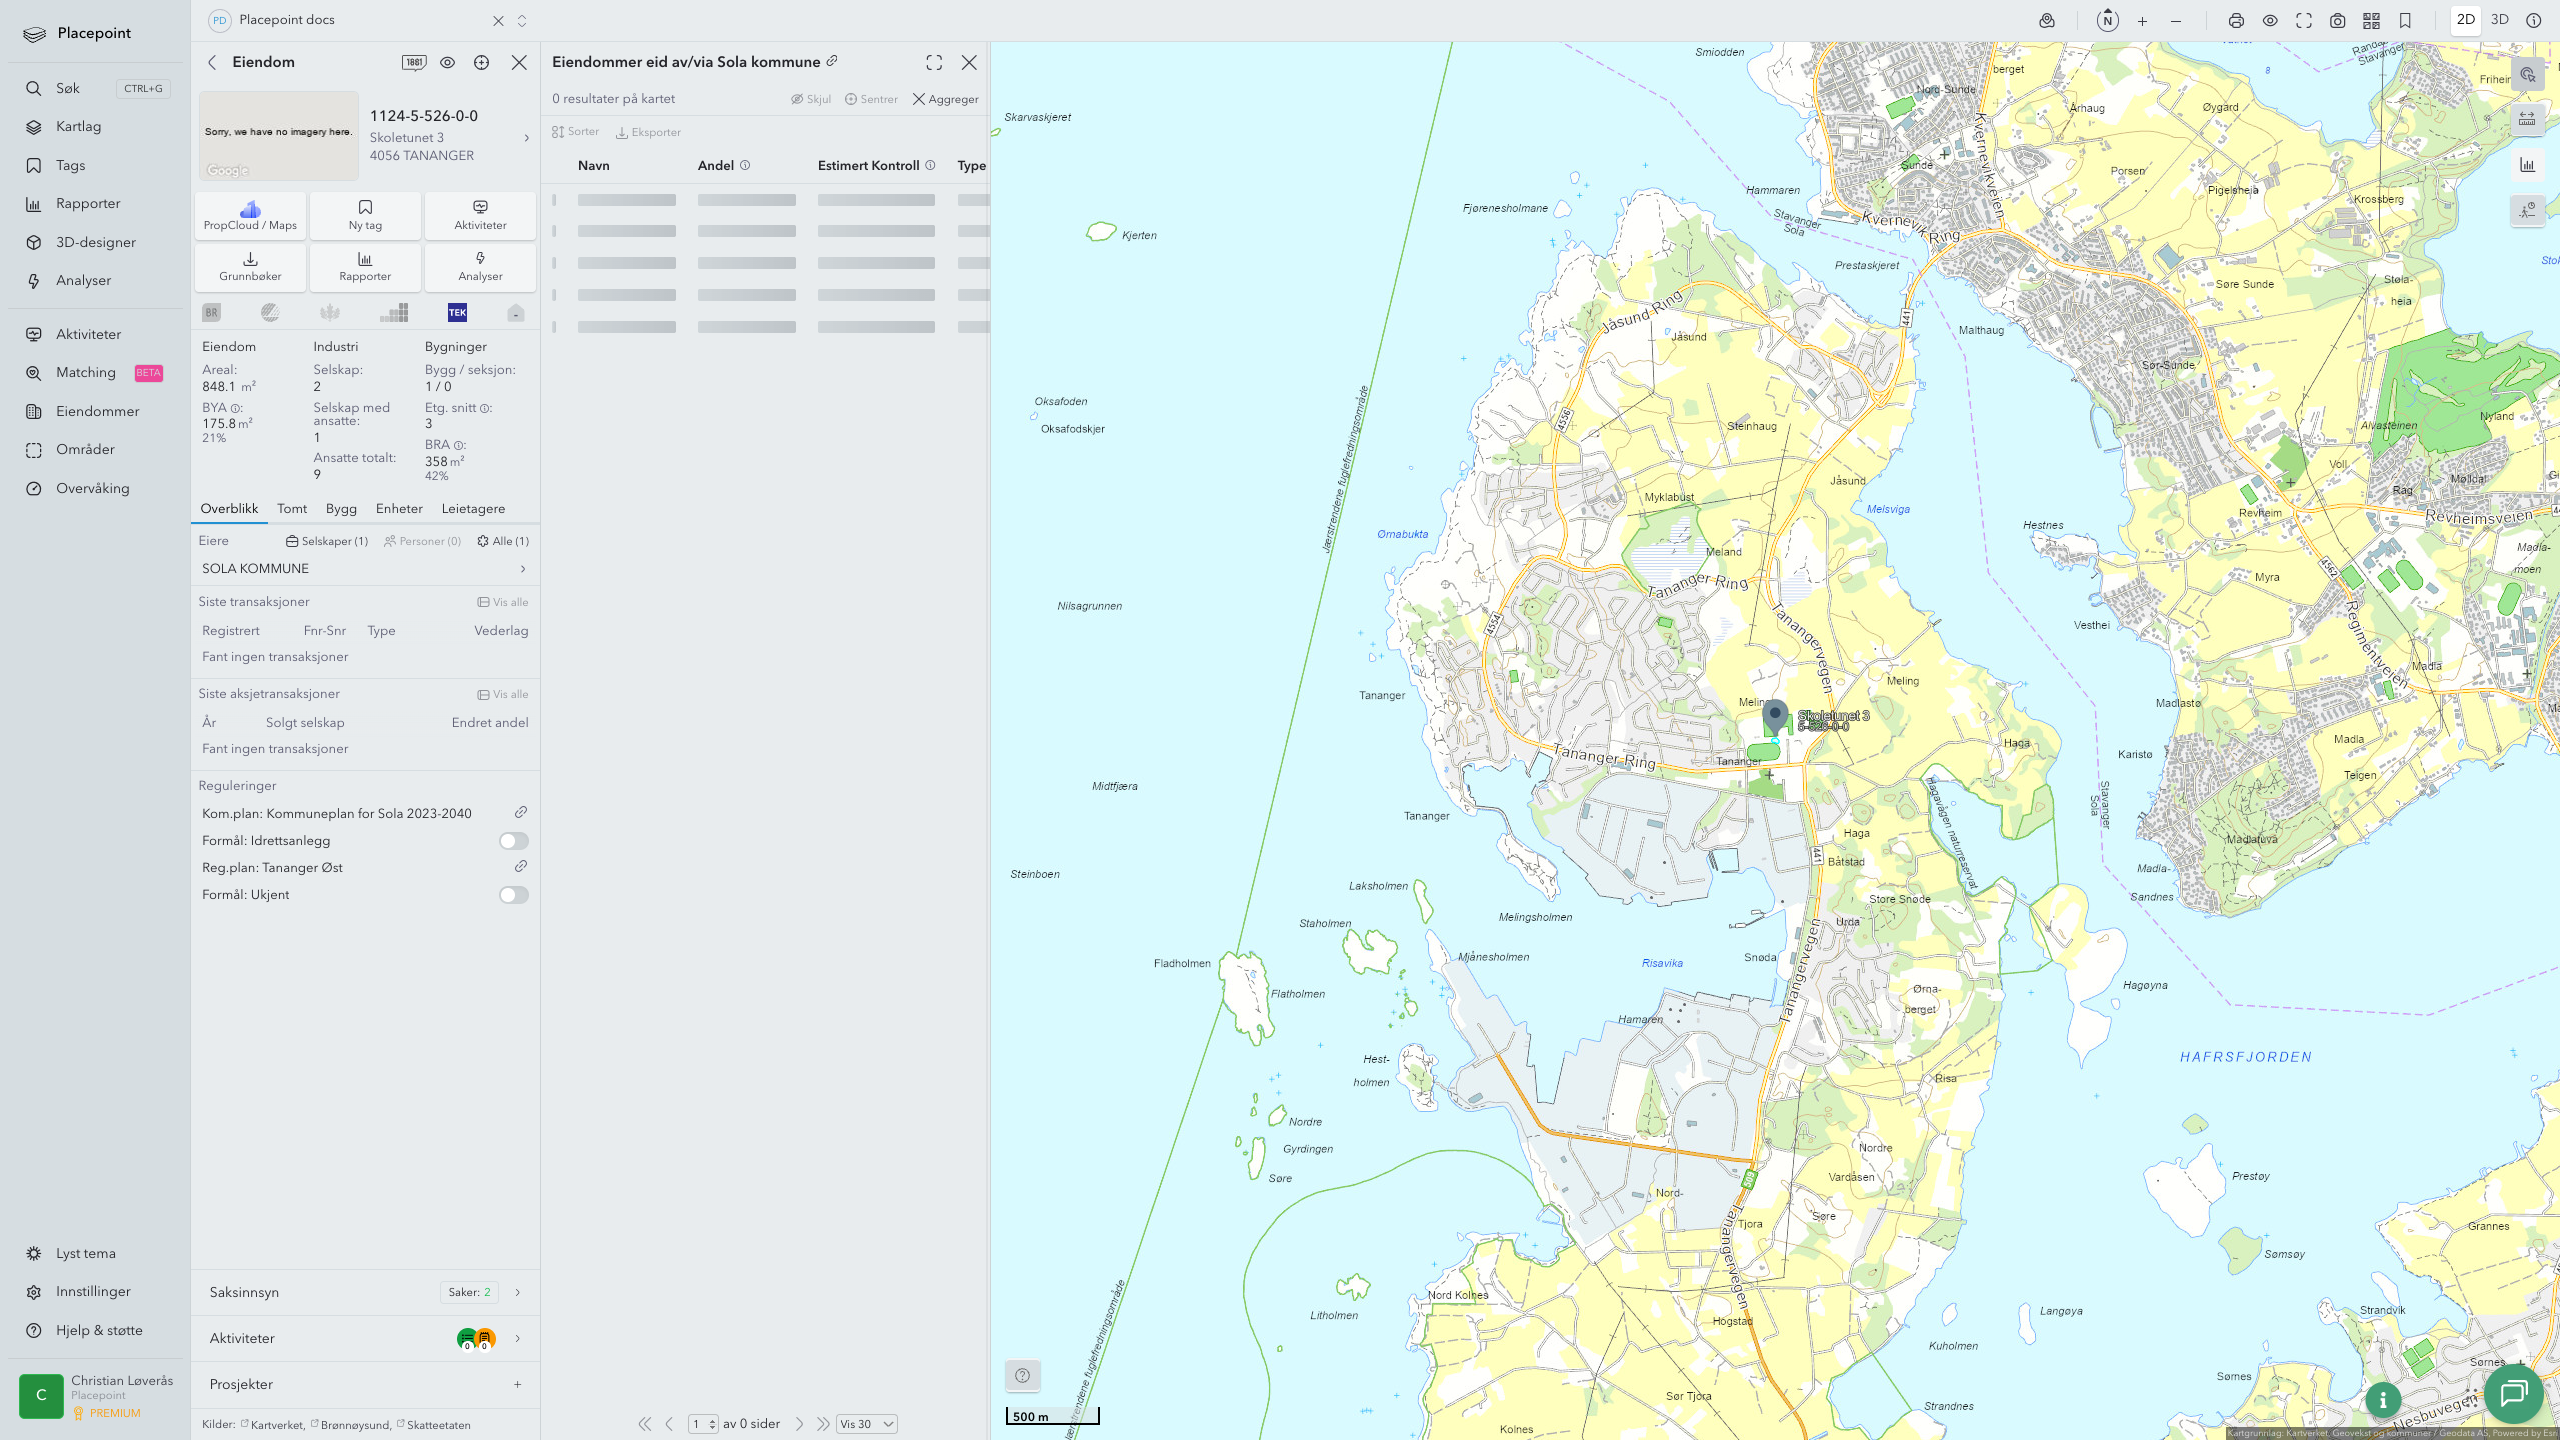Viewport: 2560px width, 1440px height.
Task: Hide results on map with Skjul
Action: pos(811,99)
